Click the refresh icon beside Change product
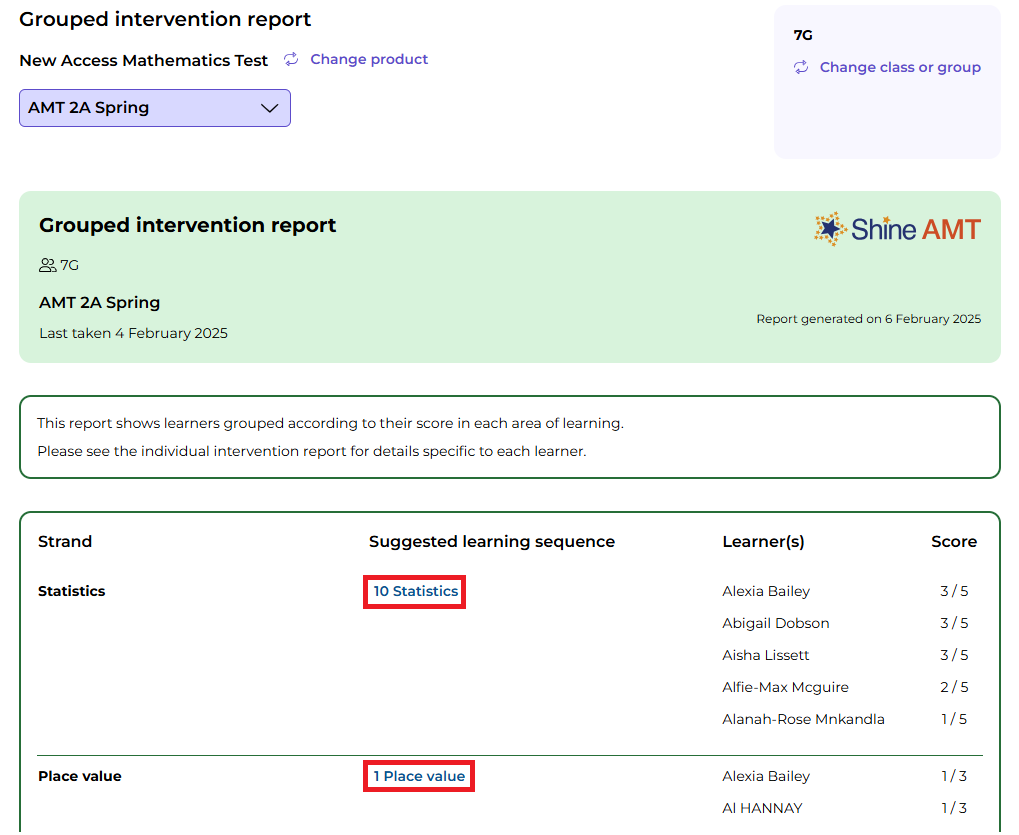 click(x=291, y=60)
